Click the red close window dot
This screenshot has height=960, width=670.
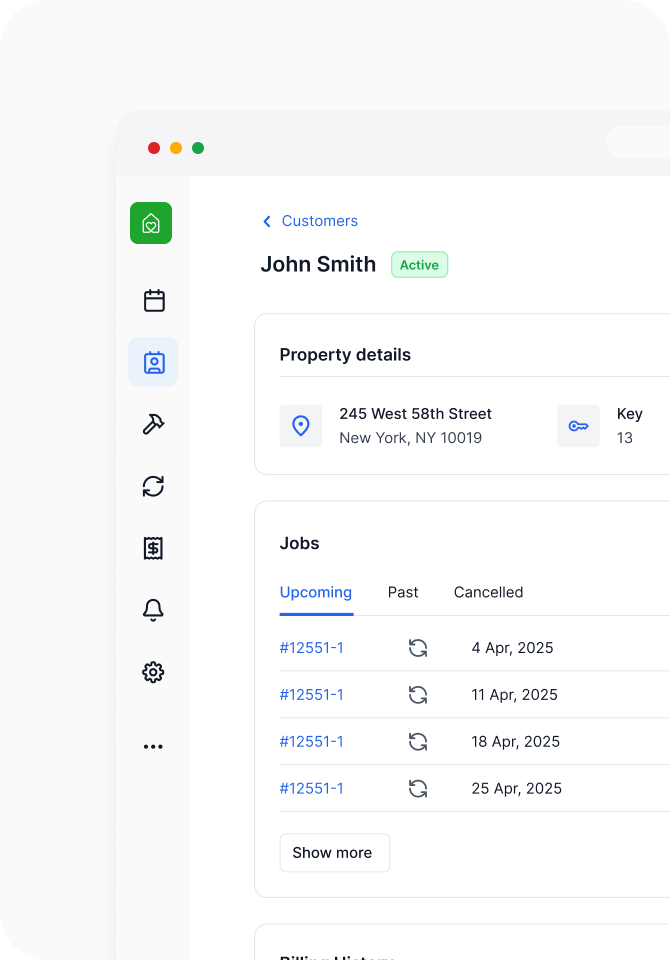pyautogui.click(x=154, y=148)
